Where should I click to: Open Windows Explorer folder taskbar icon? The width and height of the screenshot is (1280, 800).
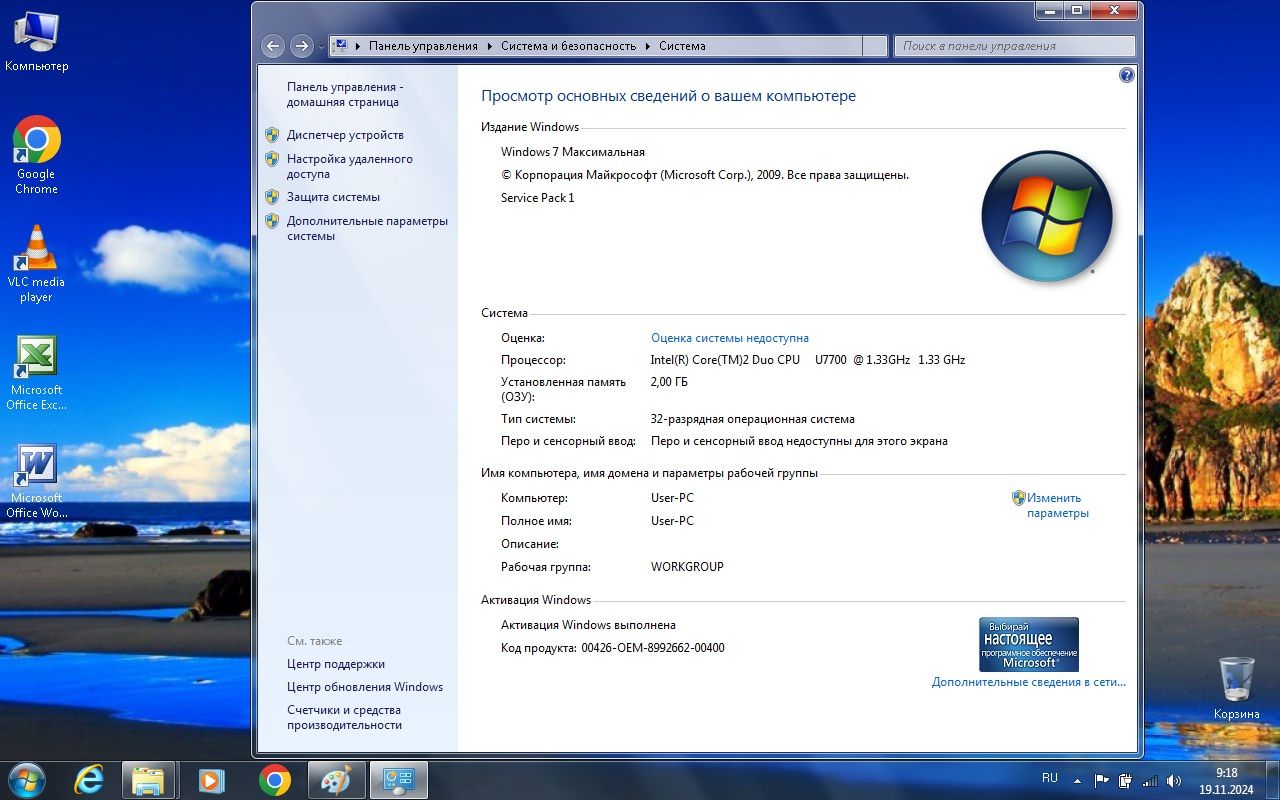148,780
